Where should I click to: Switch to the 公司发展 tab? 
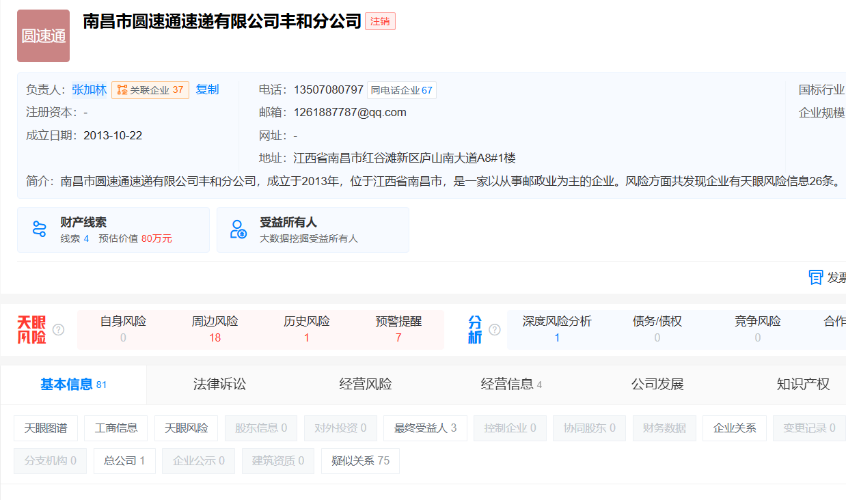click(x=657, y=385)
